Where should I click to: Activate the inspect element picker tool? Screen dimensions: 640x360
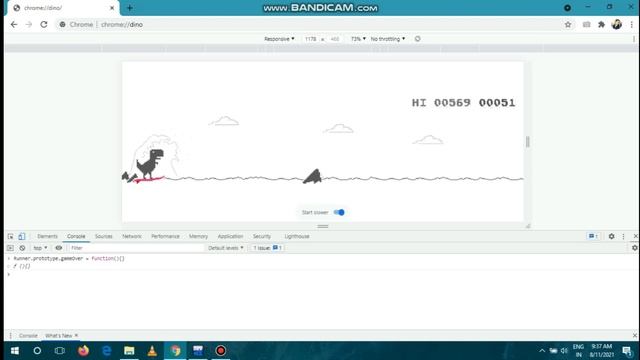11,236
